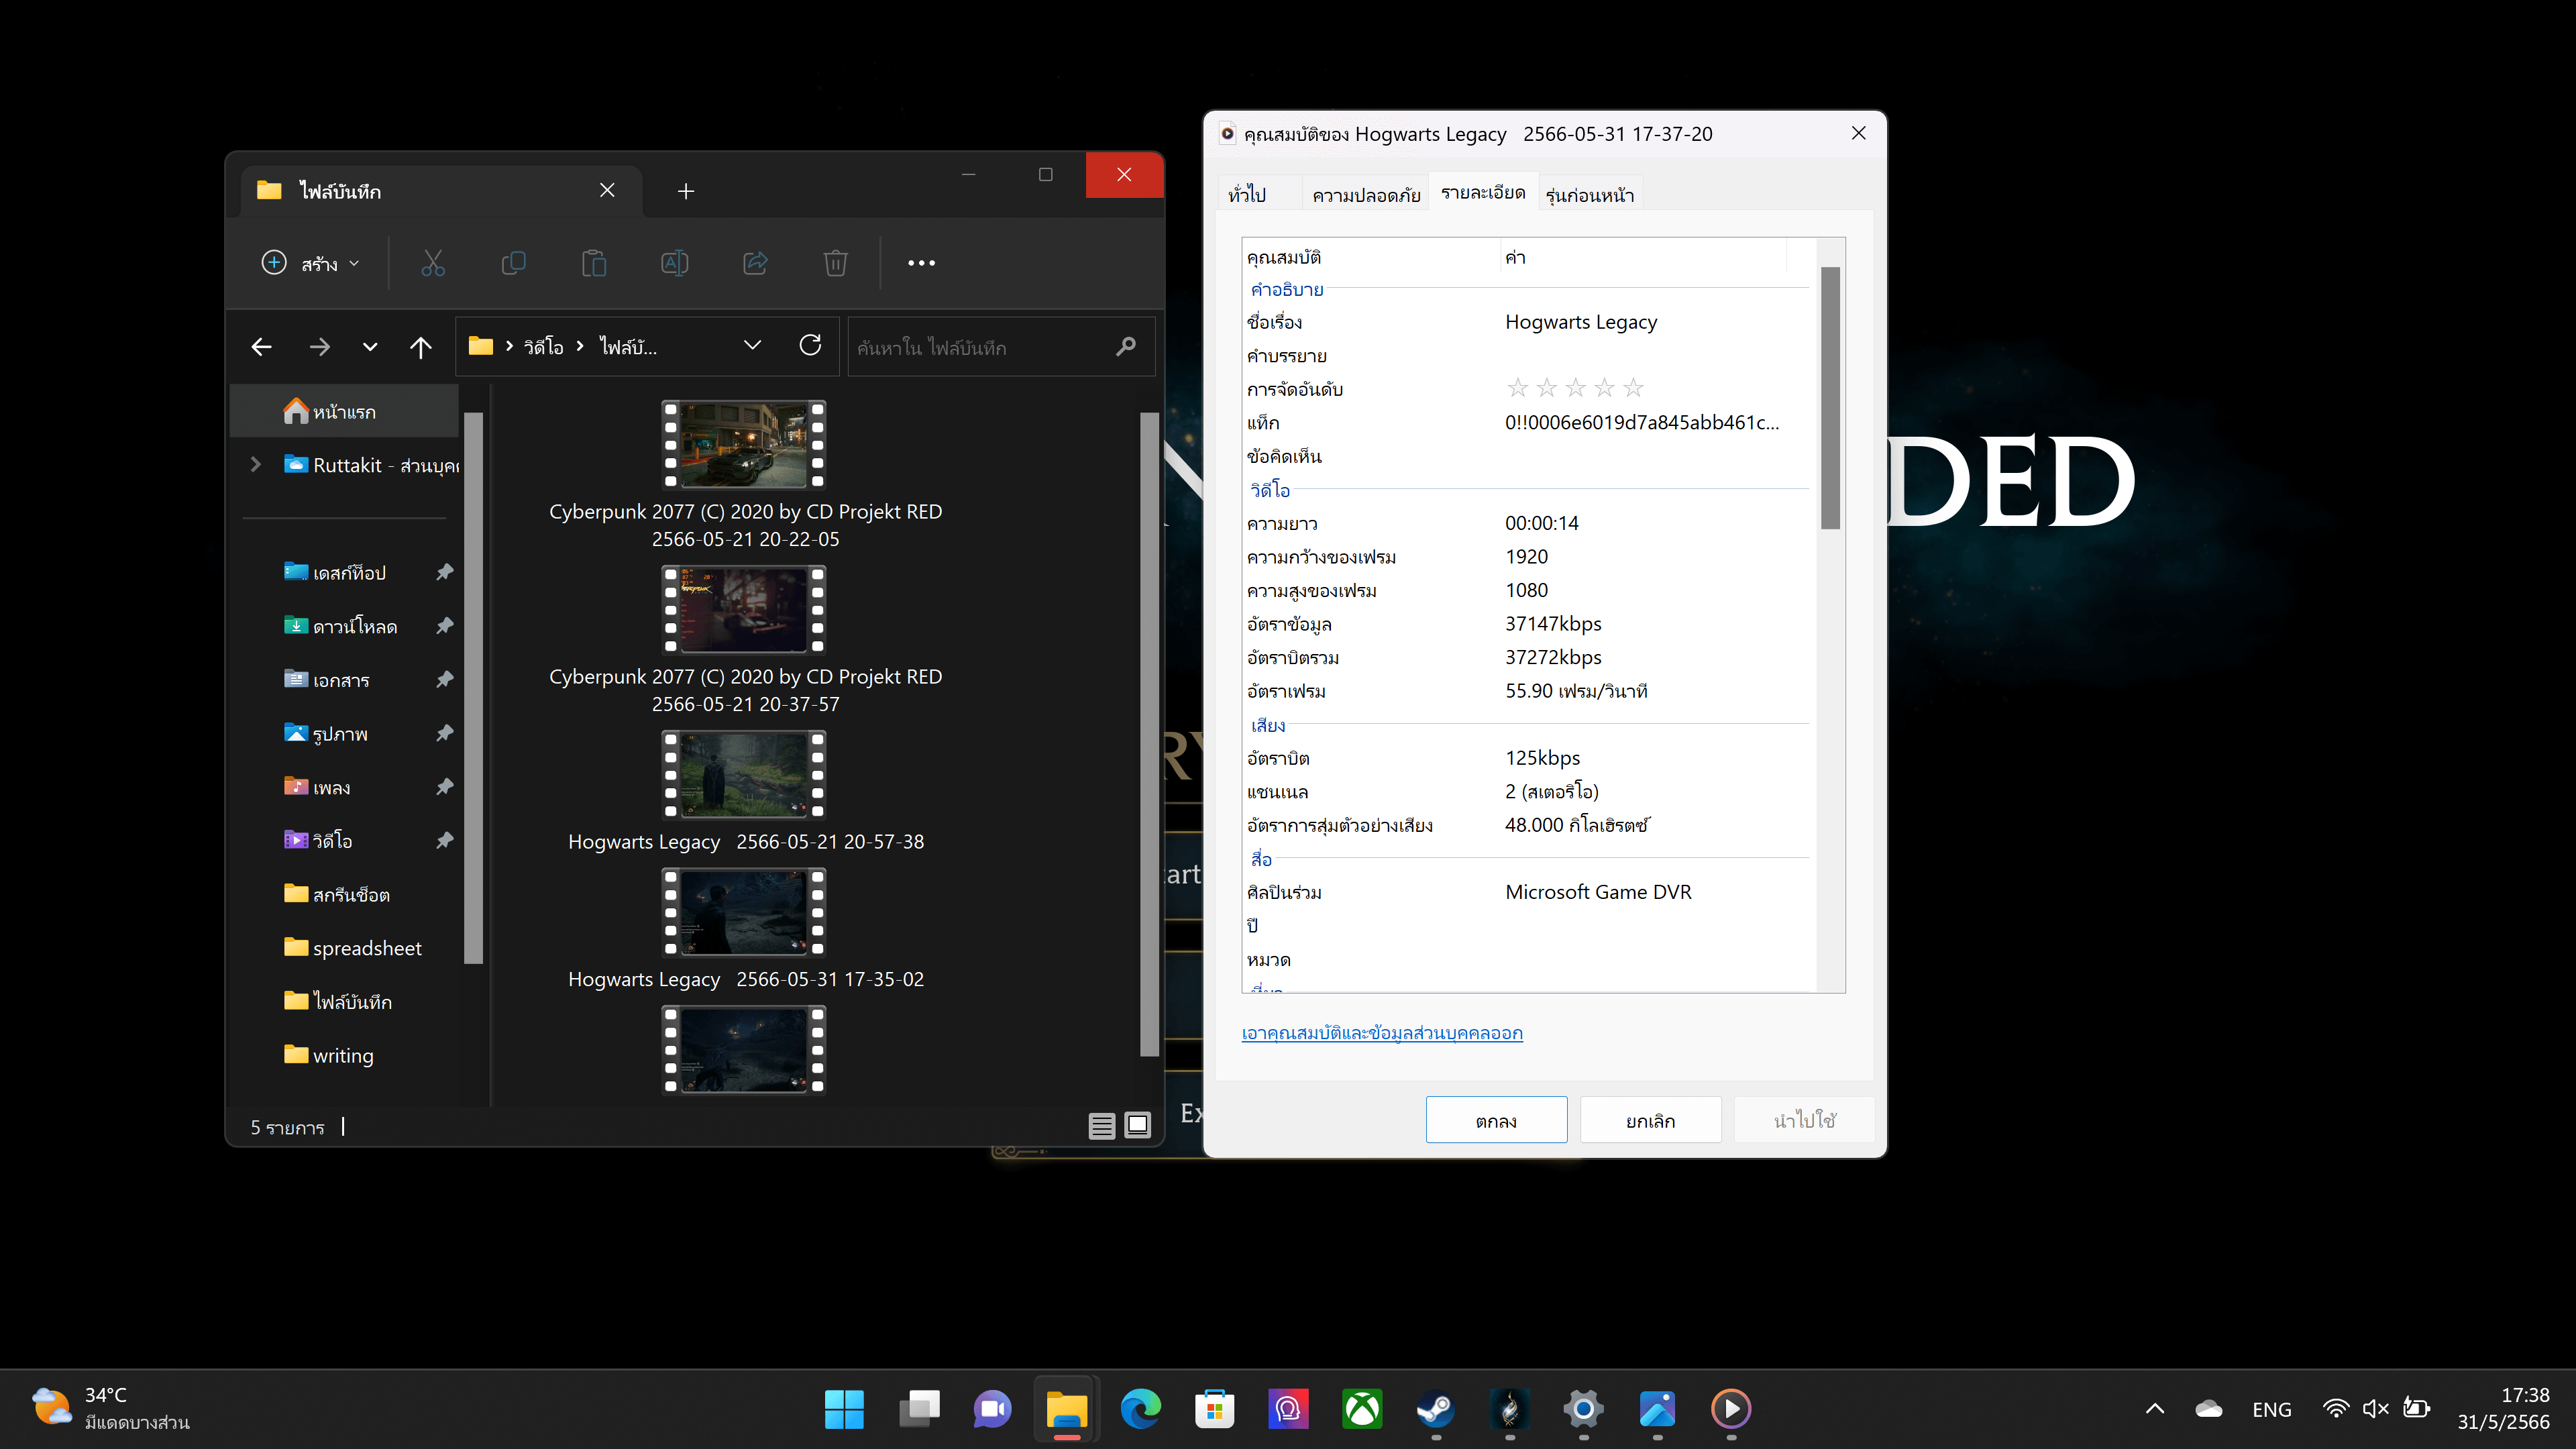This screenshot has width=2576, height=1449.
Task: Click the Share icon in toolbar
Action: coord(755,263)
